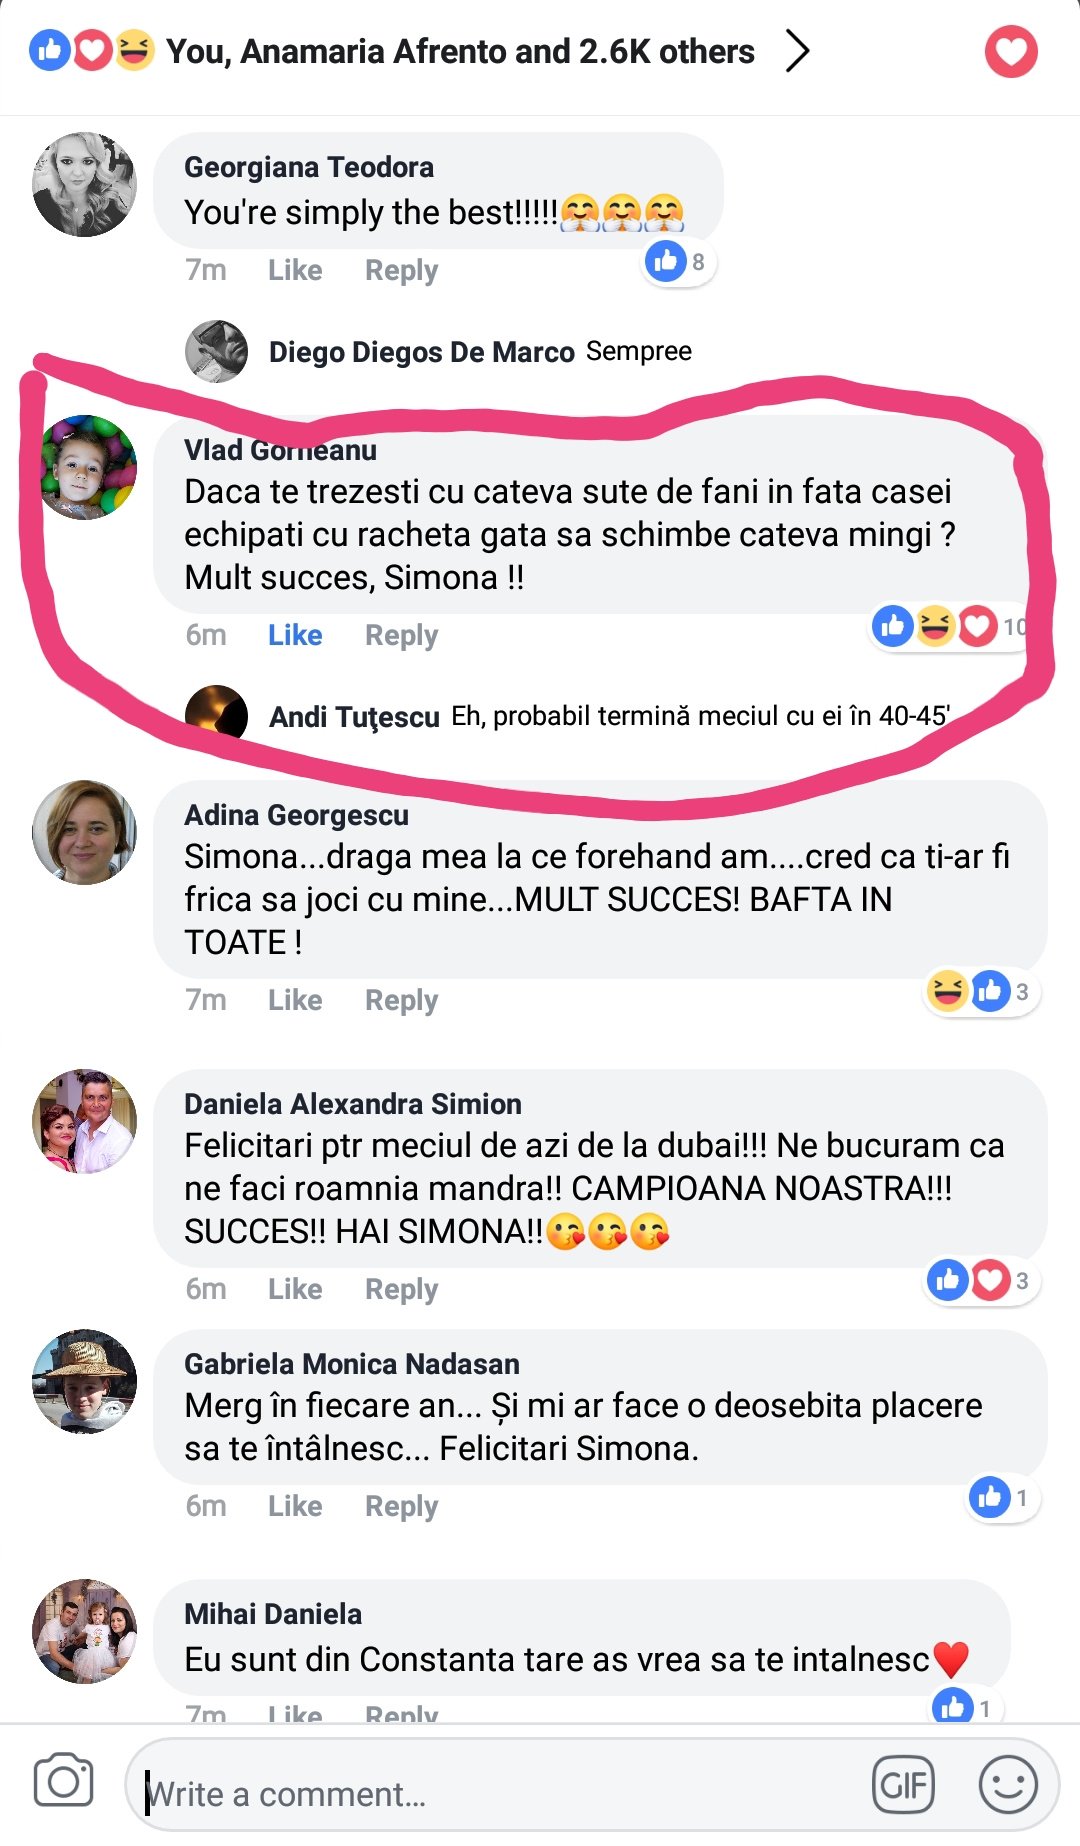Reply to Daniela Alexandra Simion's comment
Viewport: 1080px width, 1846px height.
[401, 1289]
